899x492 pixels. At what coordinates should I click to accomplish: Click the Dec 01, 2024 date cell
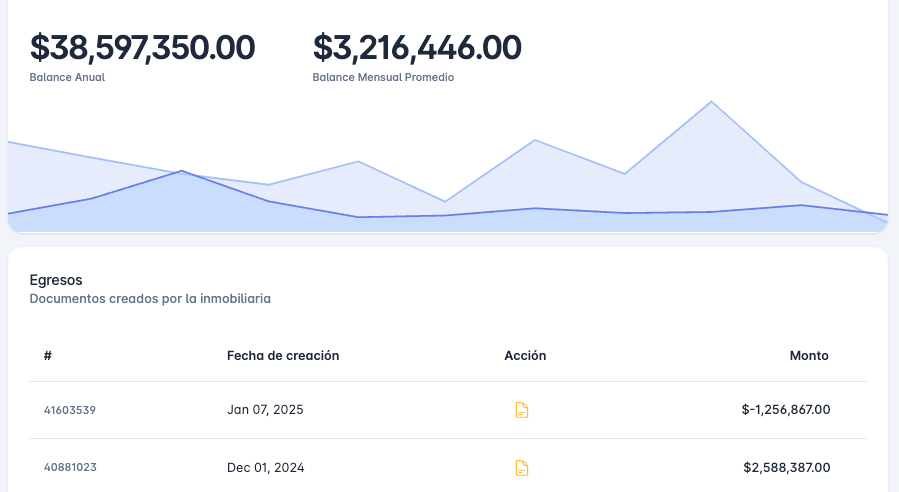click(x=266, y=467)
